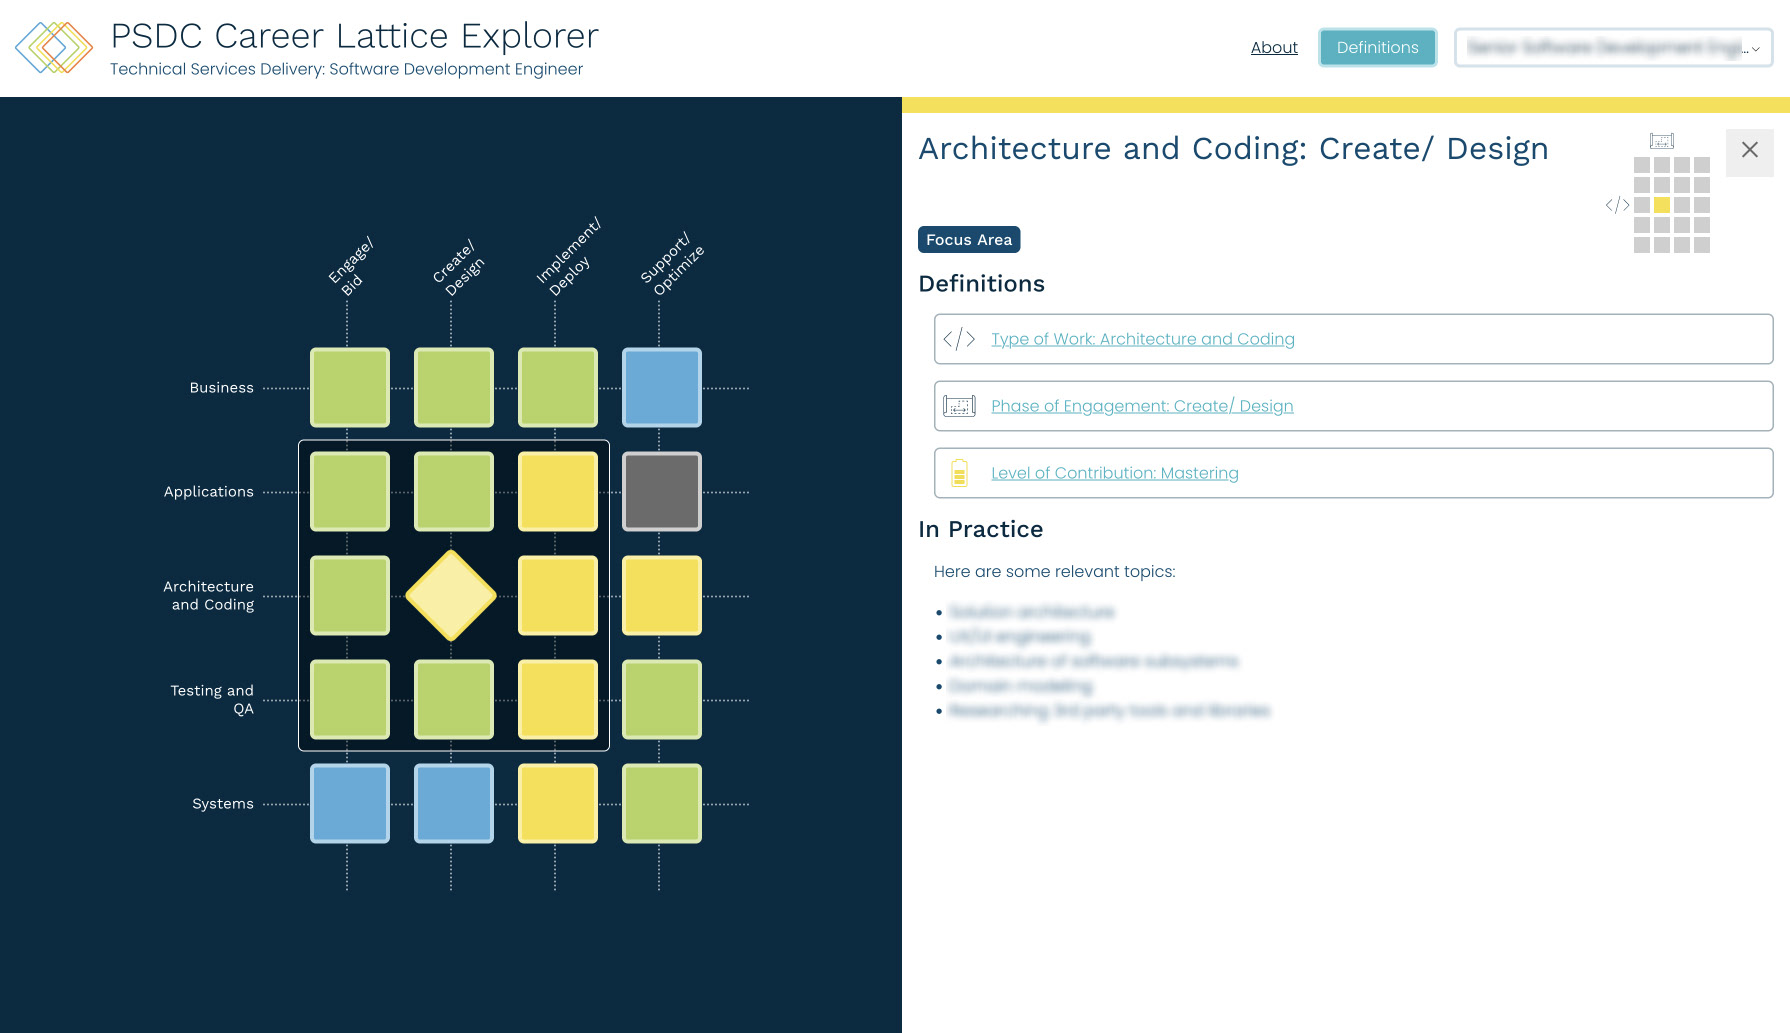Select the Systems Support/Optimize green tile
Viewport: 1790px width, 1033px height.
click(662, 804)
